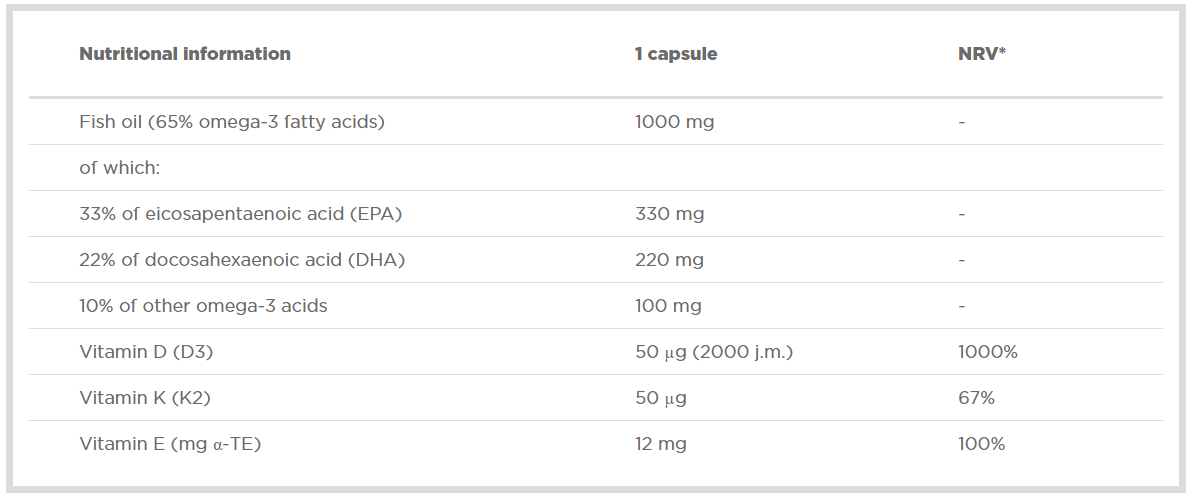Viewport: 1196px width, 500px height.
Task: Select the "1 capsule" column header
Action: pyautogui.click(x=676, y=54)
